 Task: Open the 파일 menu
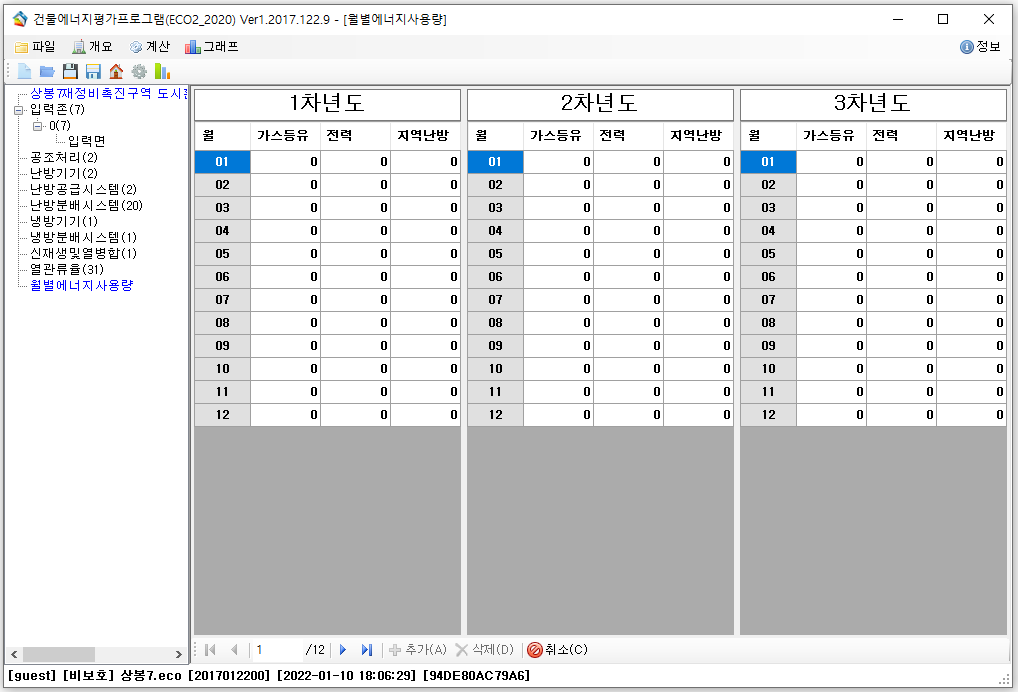coord(35,47)
